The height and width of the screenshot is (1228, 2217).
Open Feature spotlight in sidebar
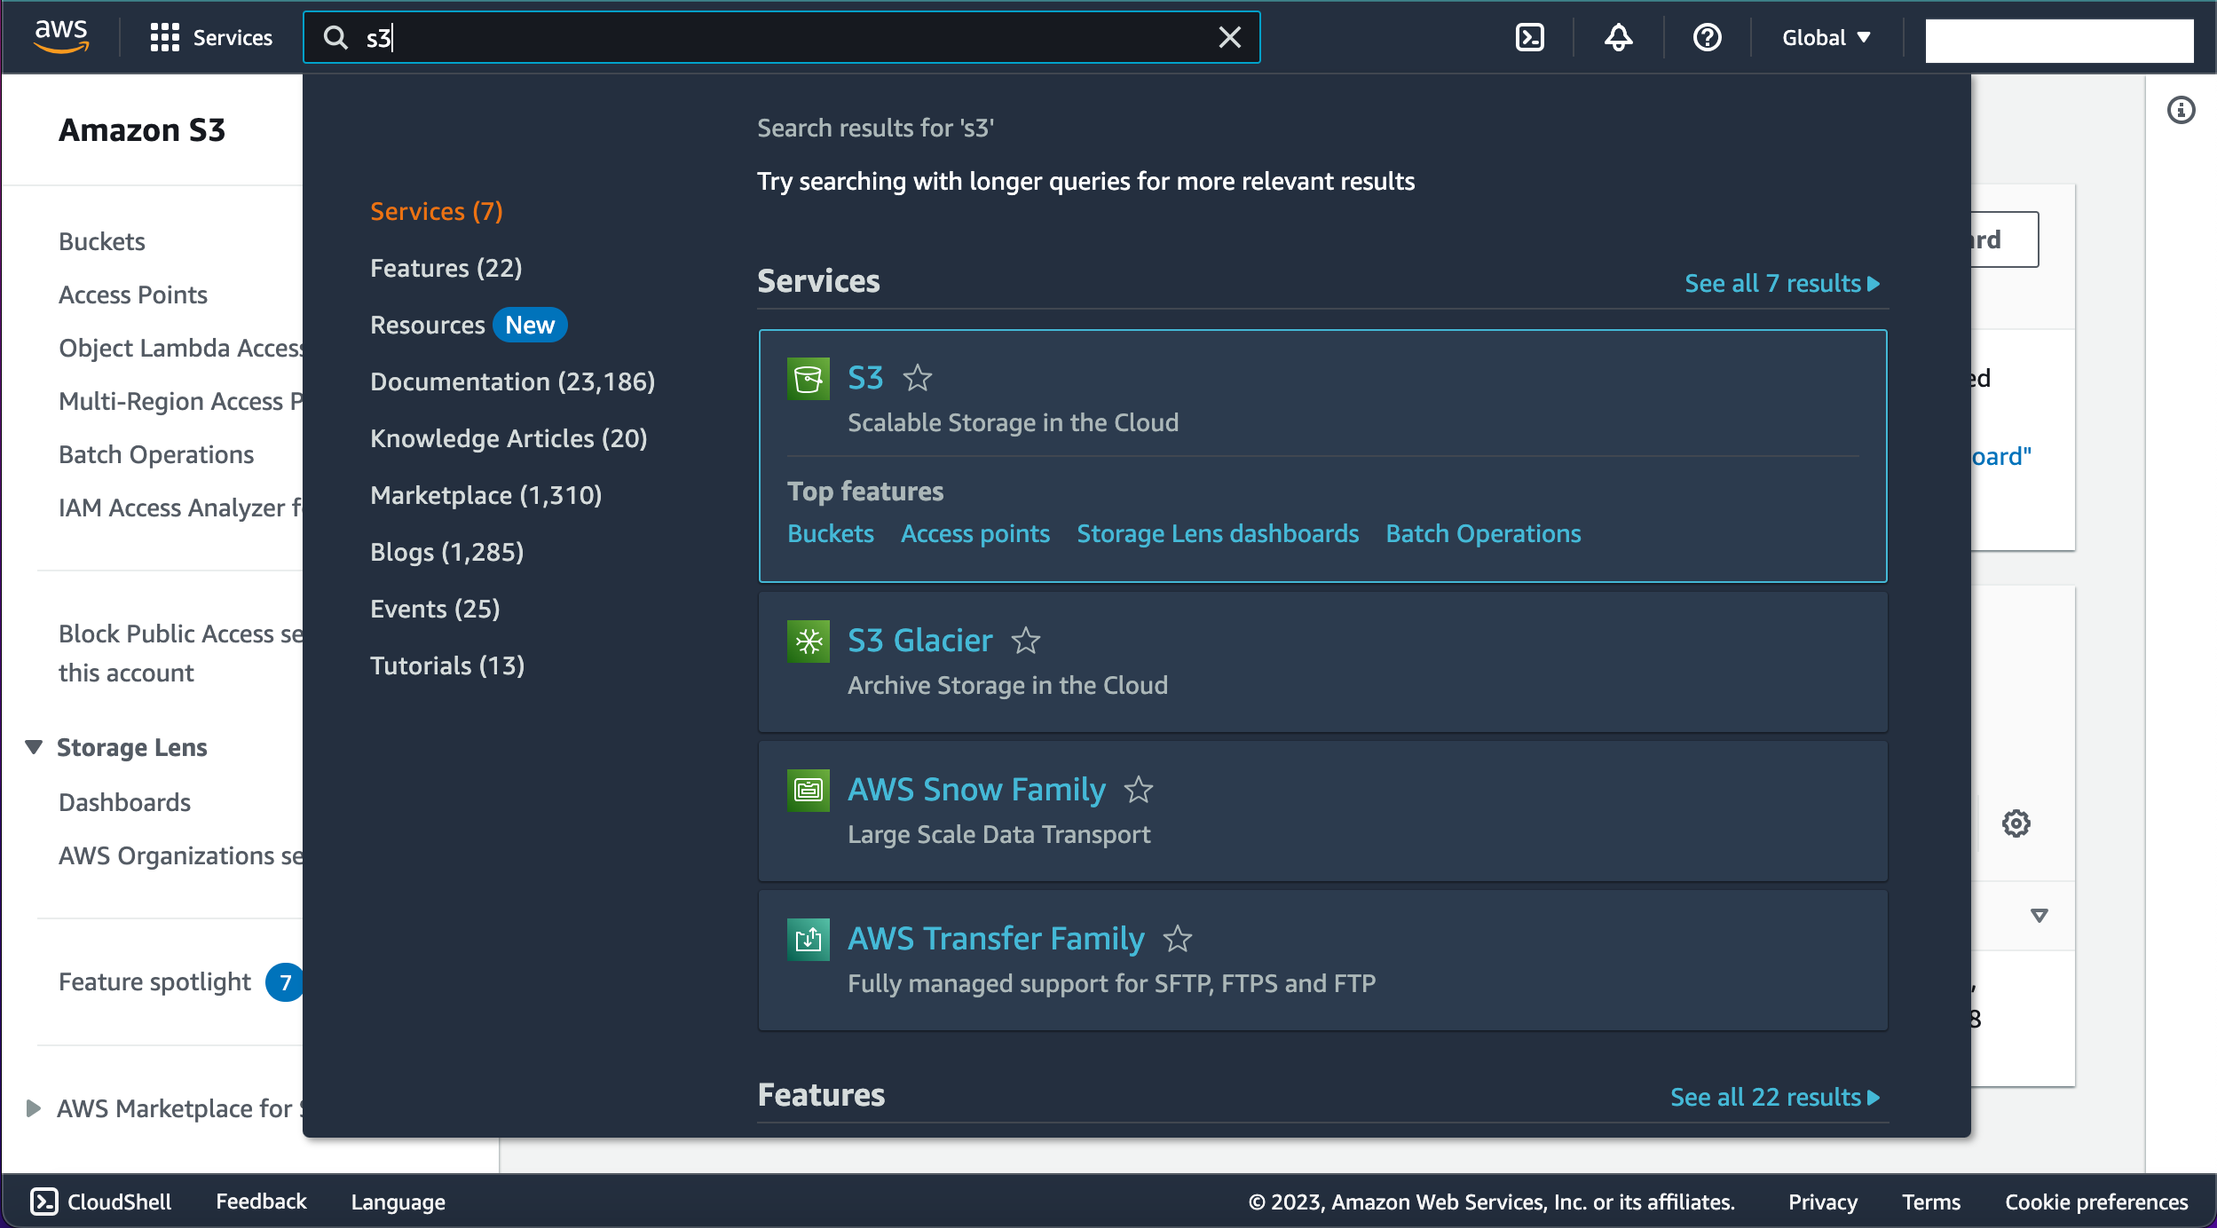coord(154,982)
